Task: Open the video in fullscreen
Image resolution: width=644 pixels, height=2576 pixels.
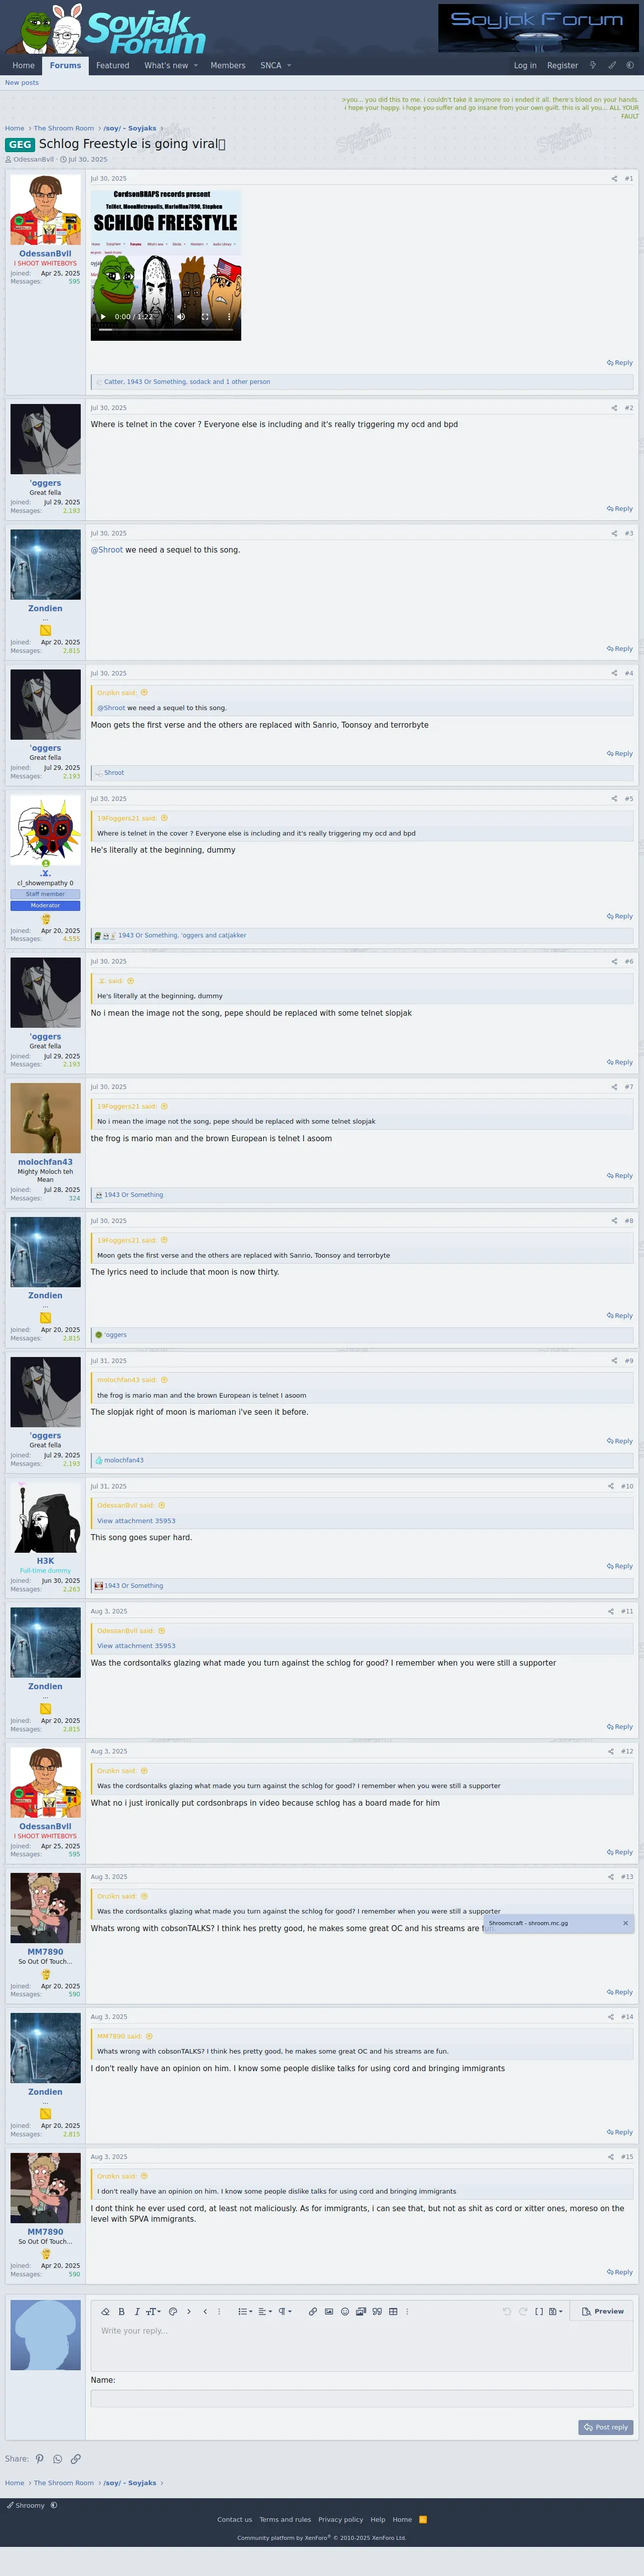Action: click(x=205, y=316)
